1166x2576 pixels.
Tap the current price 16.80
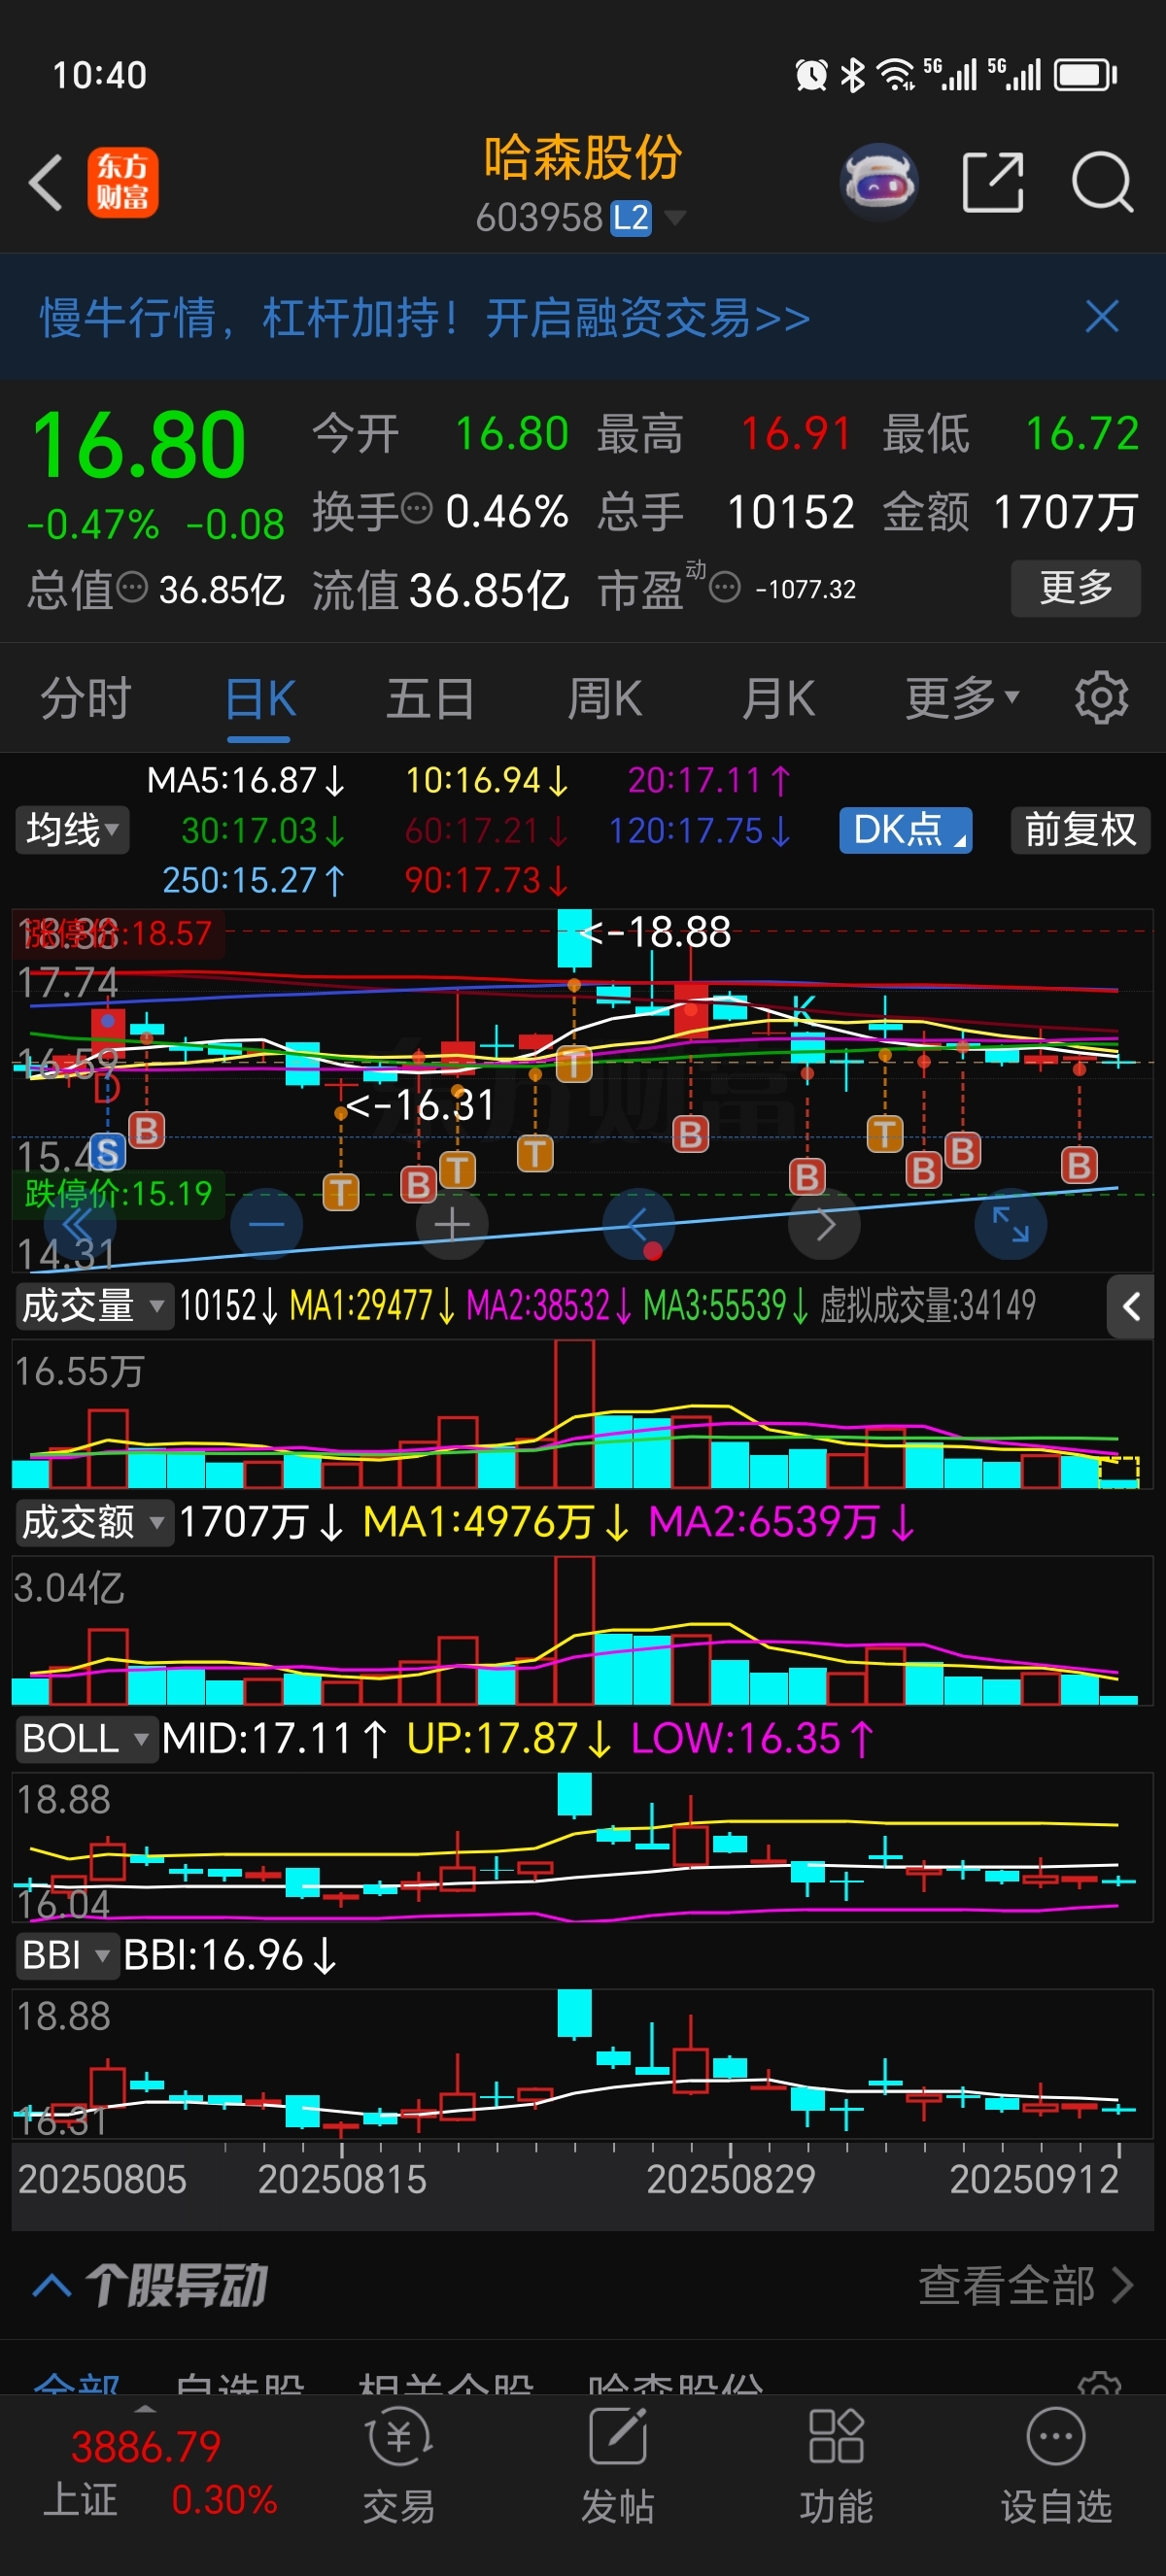pos(139,445)
